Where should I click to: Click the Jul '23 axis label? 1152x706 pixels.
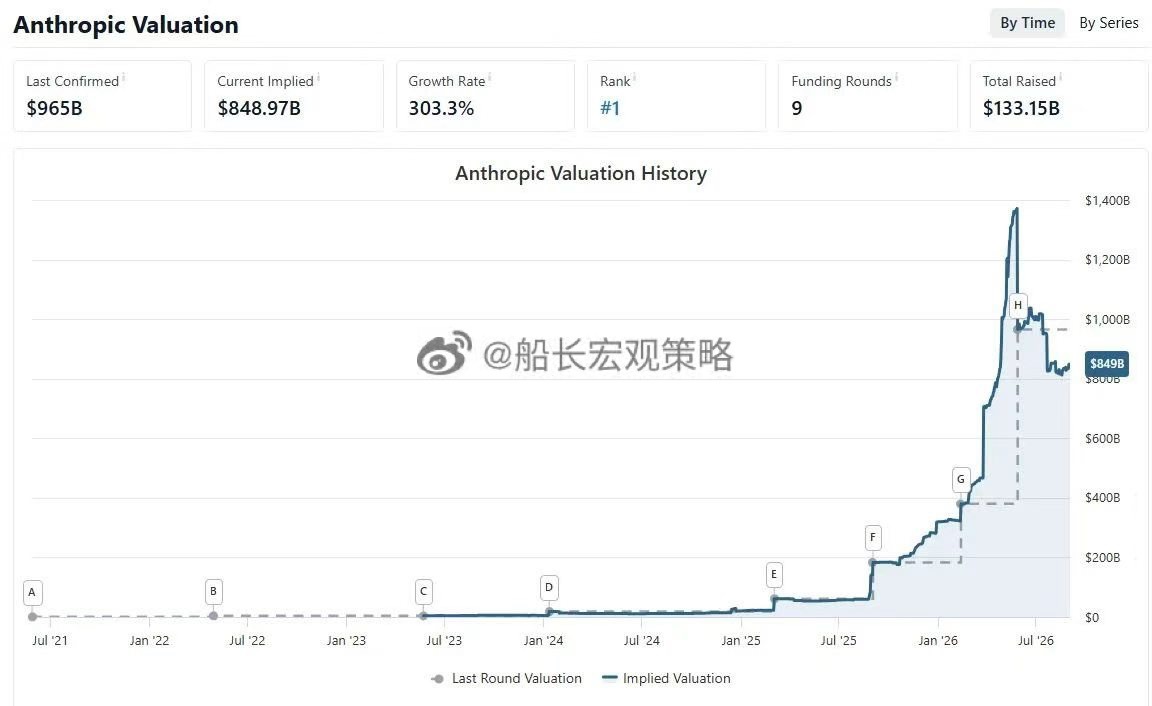[x=444, y=641]
